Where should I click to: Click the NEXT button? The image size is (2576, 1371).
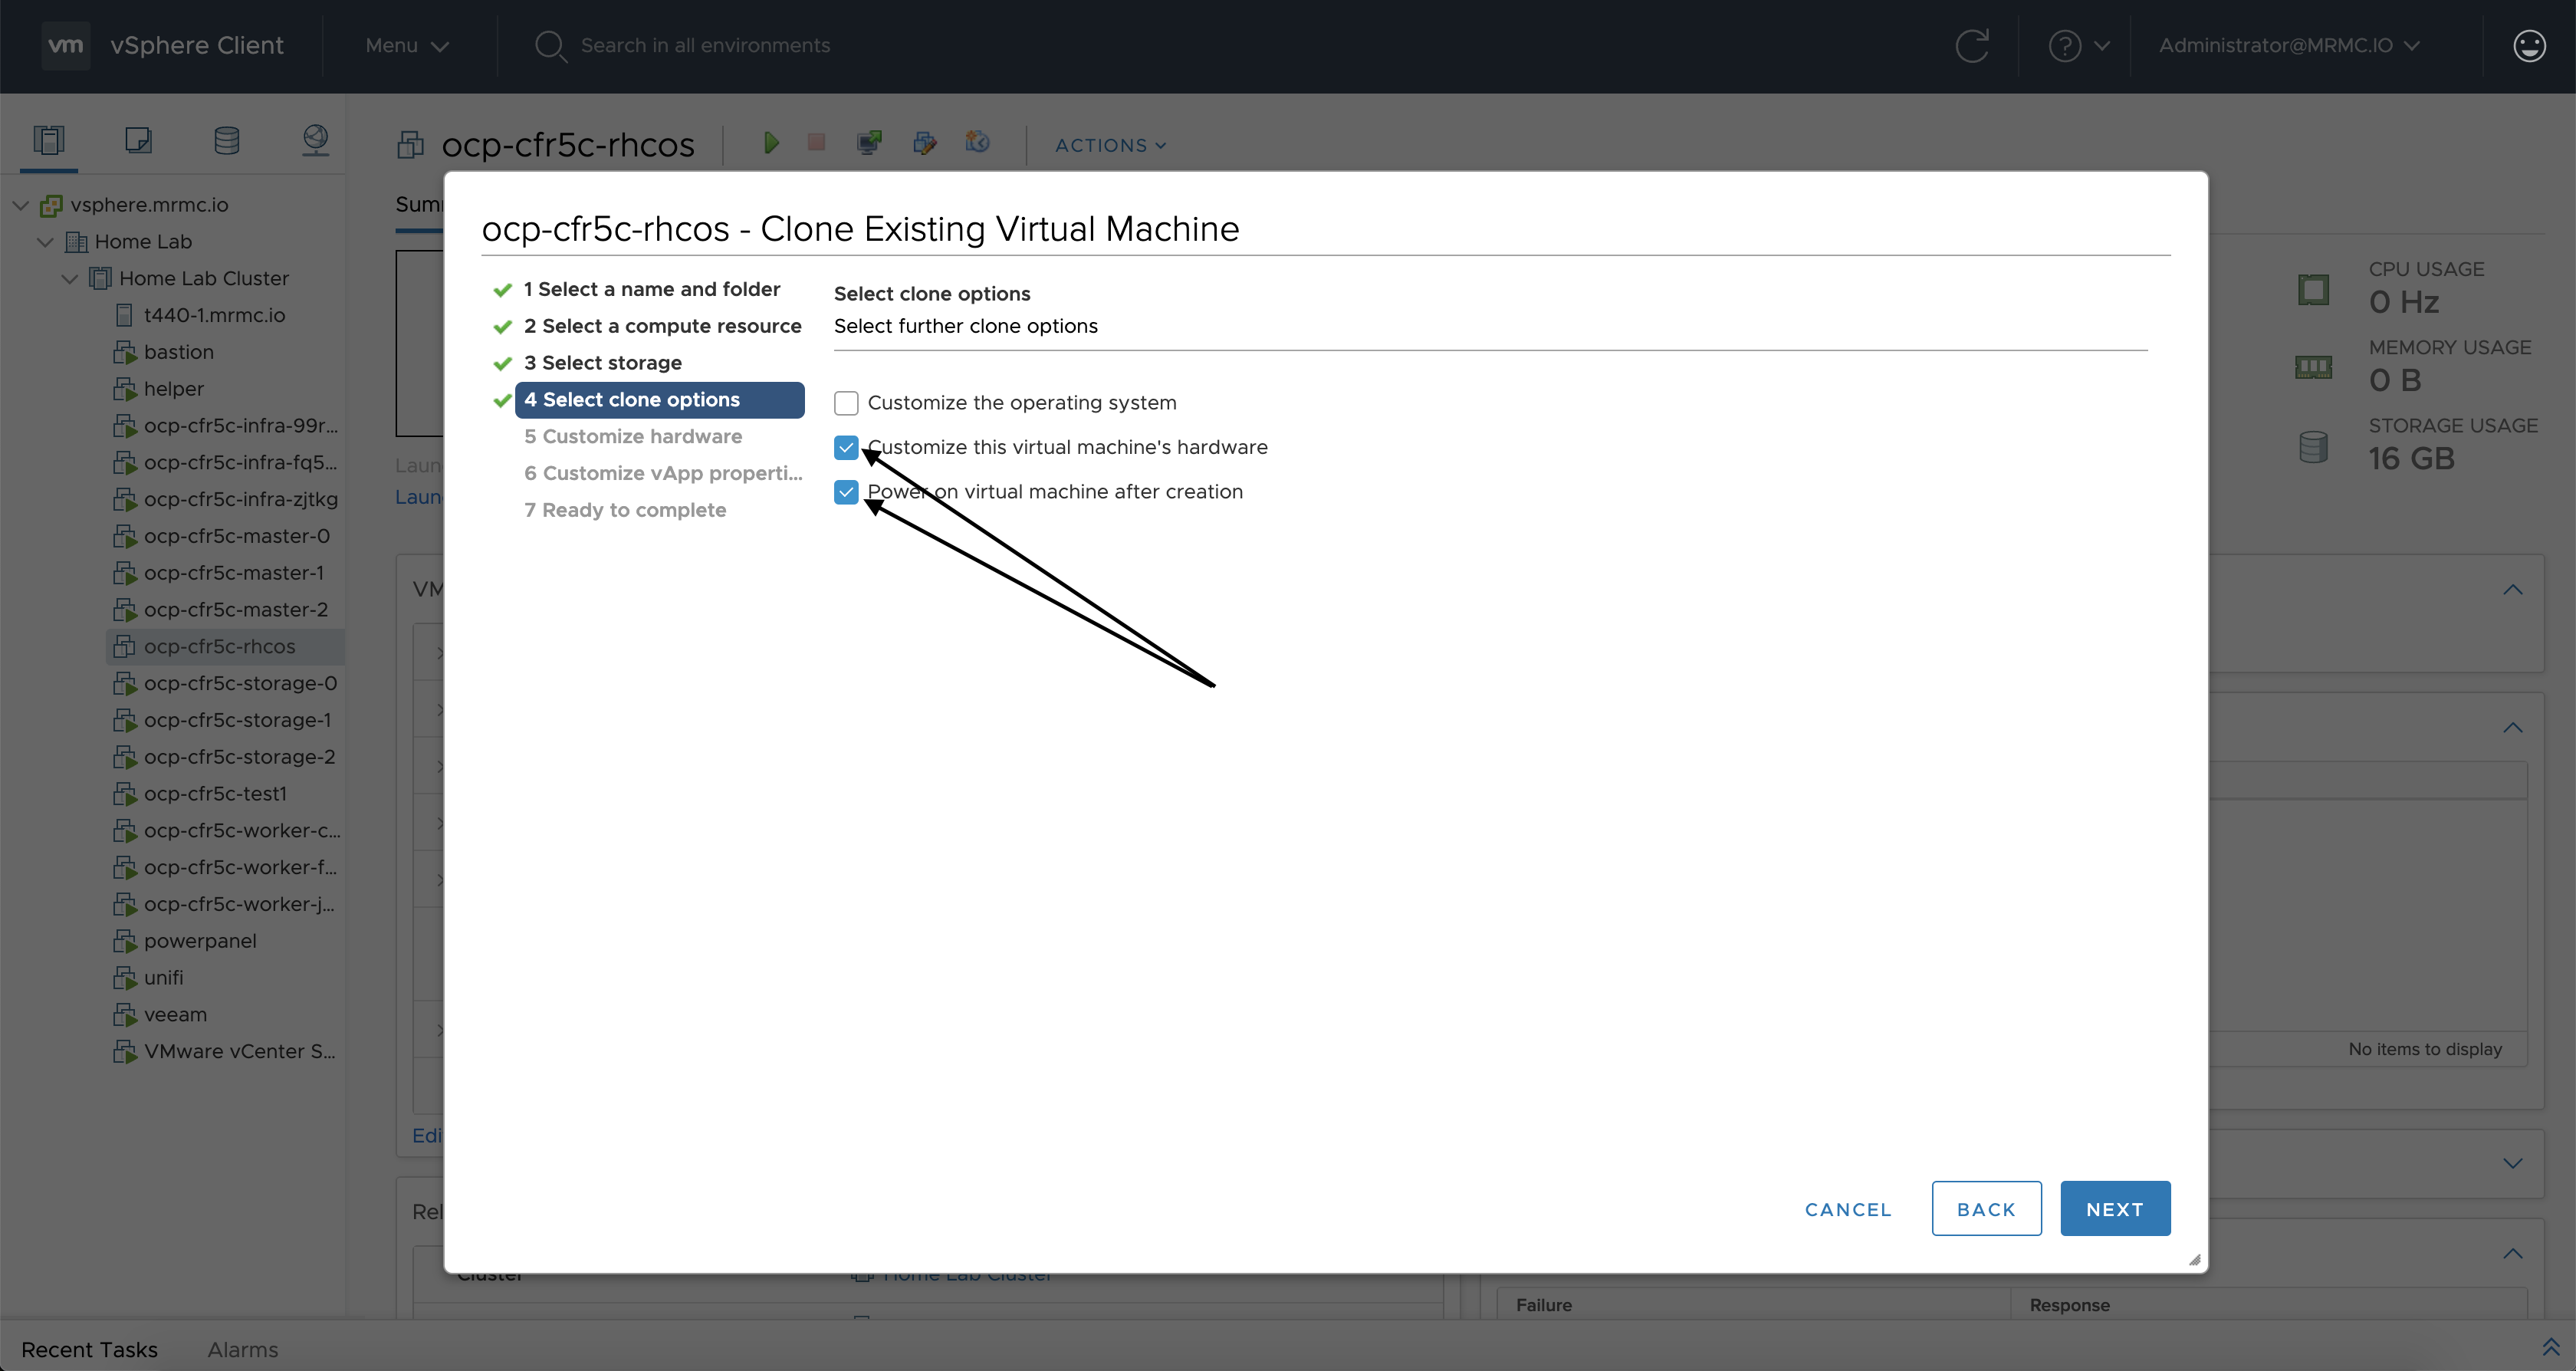tap(2115, 1208)
